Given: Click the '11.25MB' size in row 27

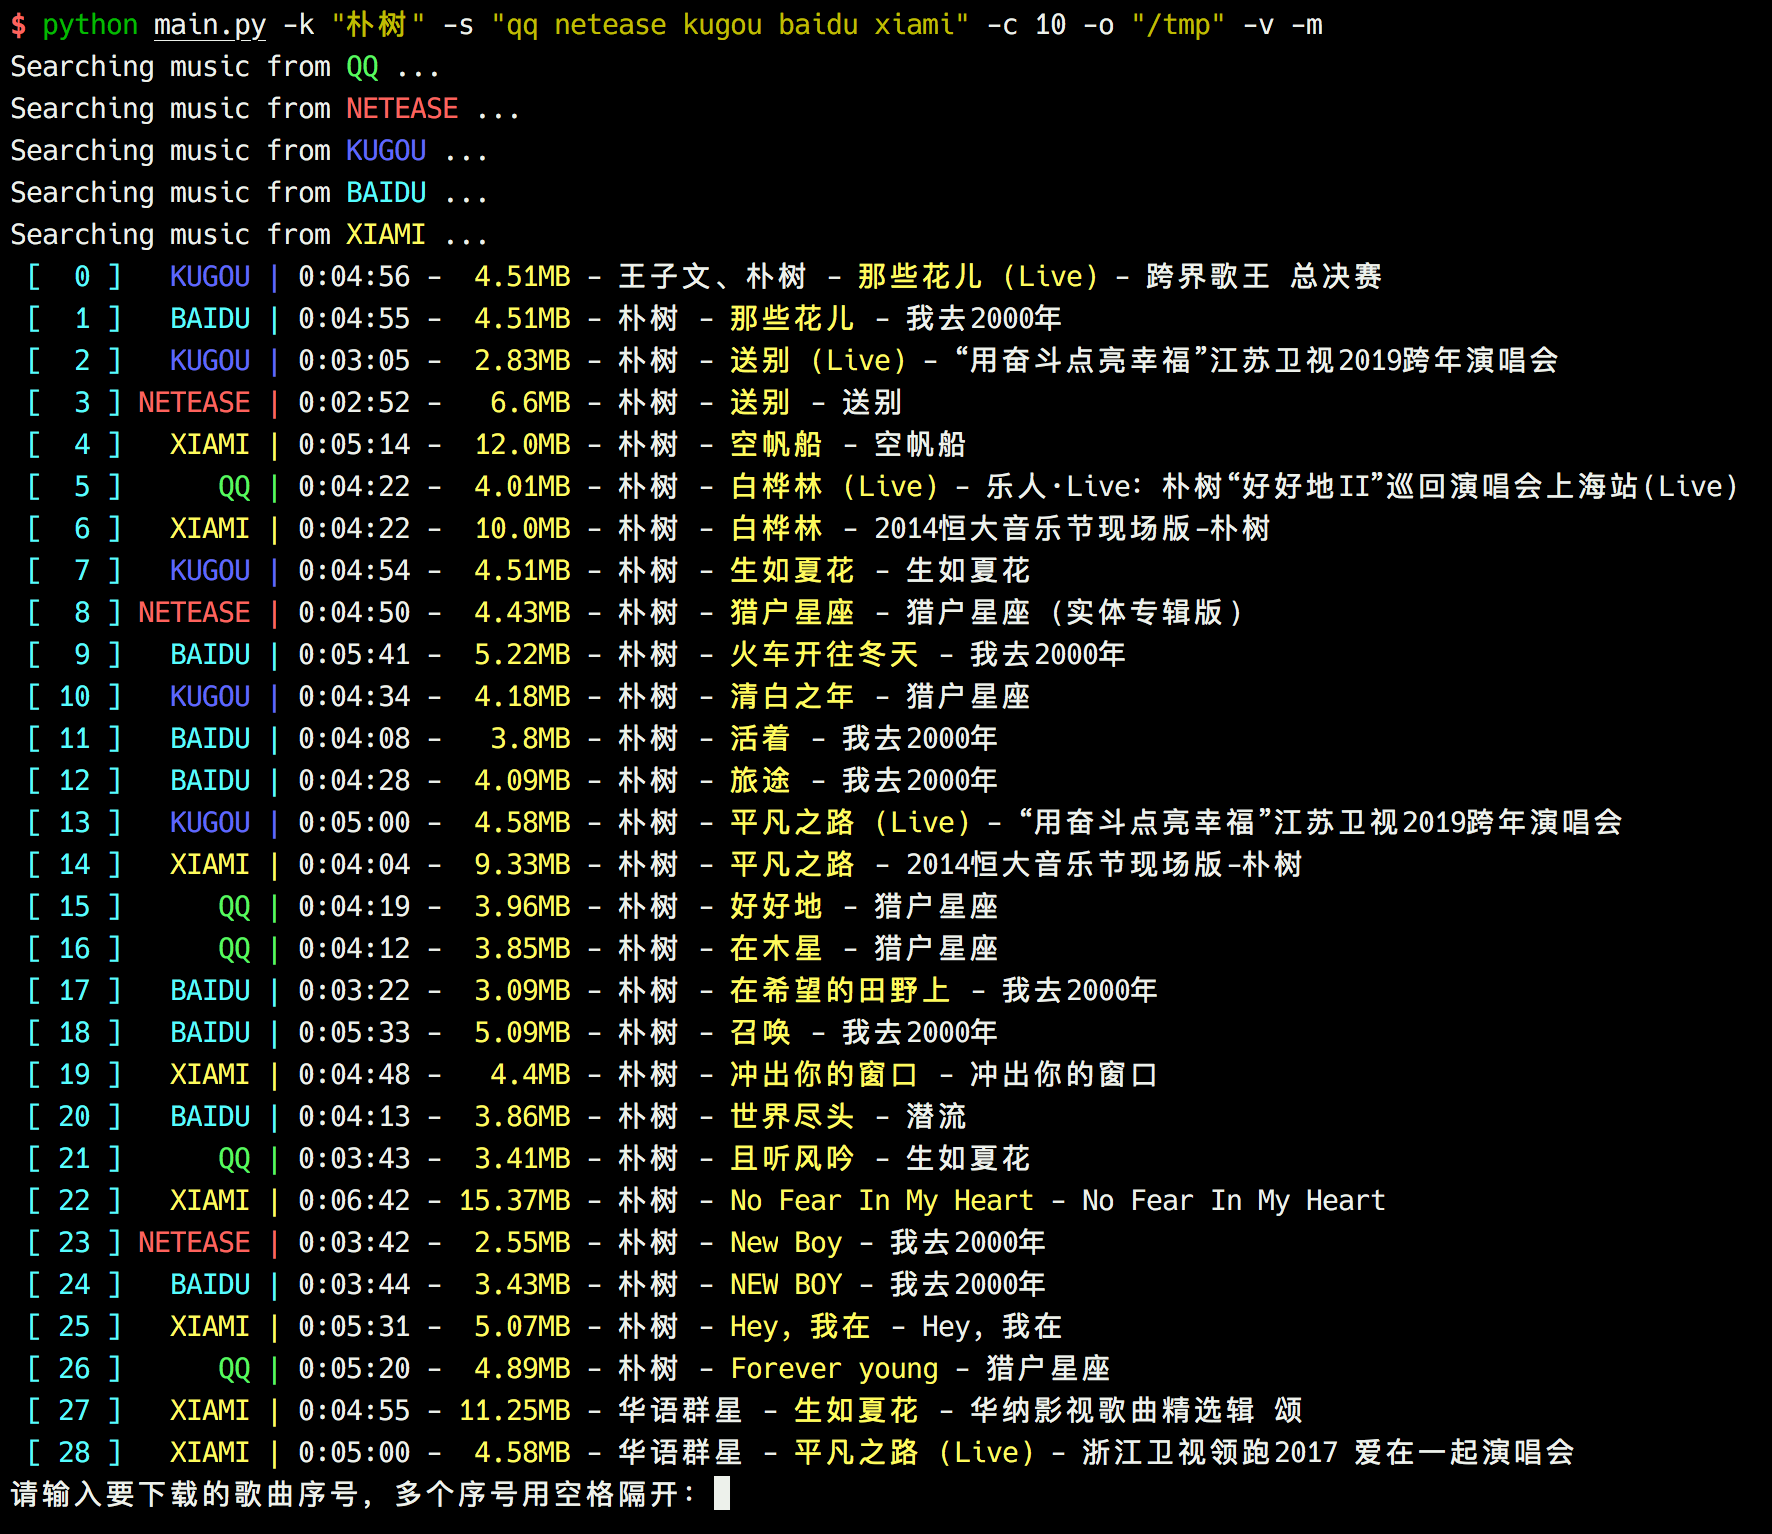Looking at the screenshot, I should pyautogui.click(x=514, y=1410).
